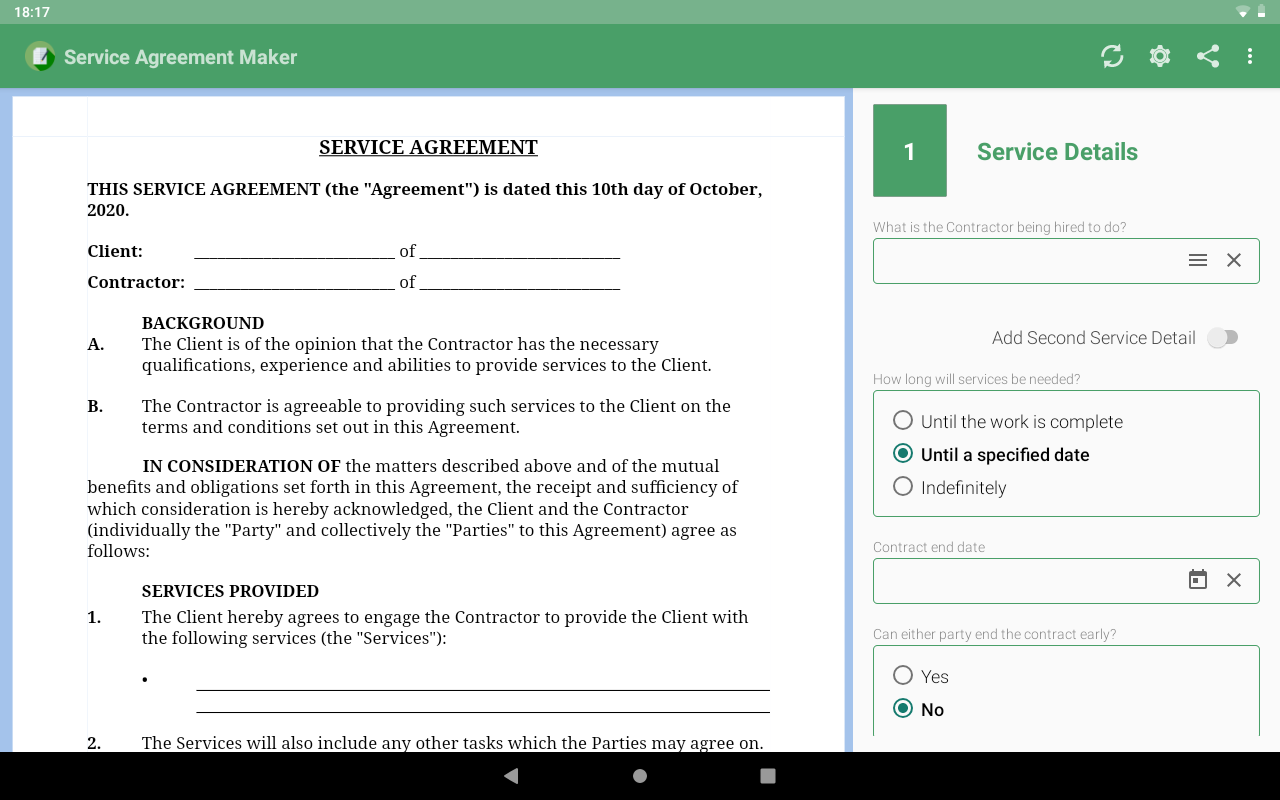Tap the step 1 number box

[x=910, y=150]
